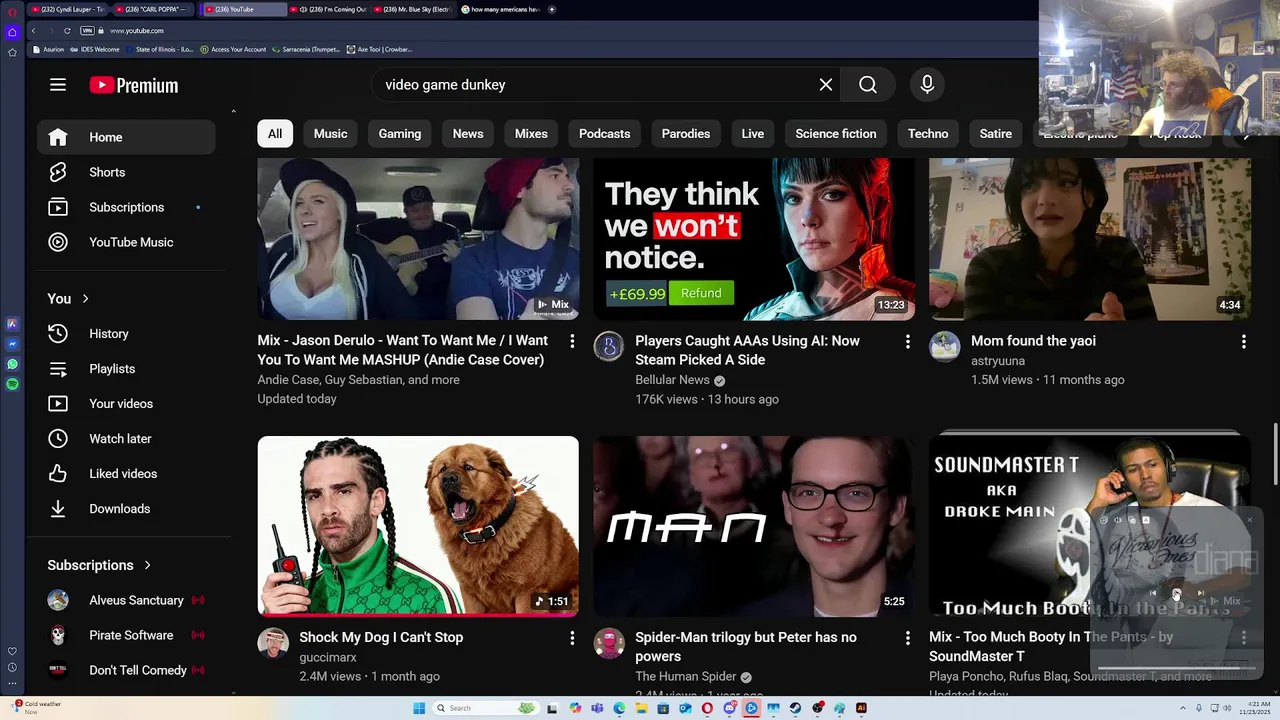This screenshot has height=720, width=1280.
Task: Open Subscriptions in sidebar
Action: [x=126, y=207]
